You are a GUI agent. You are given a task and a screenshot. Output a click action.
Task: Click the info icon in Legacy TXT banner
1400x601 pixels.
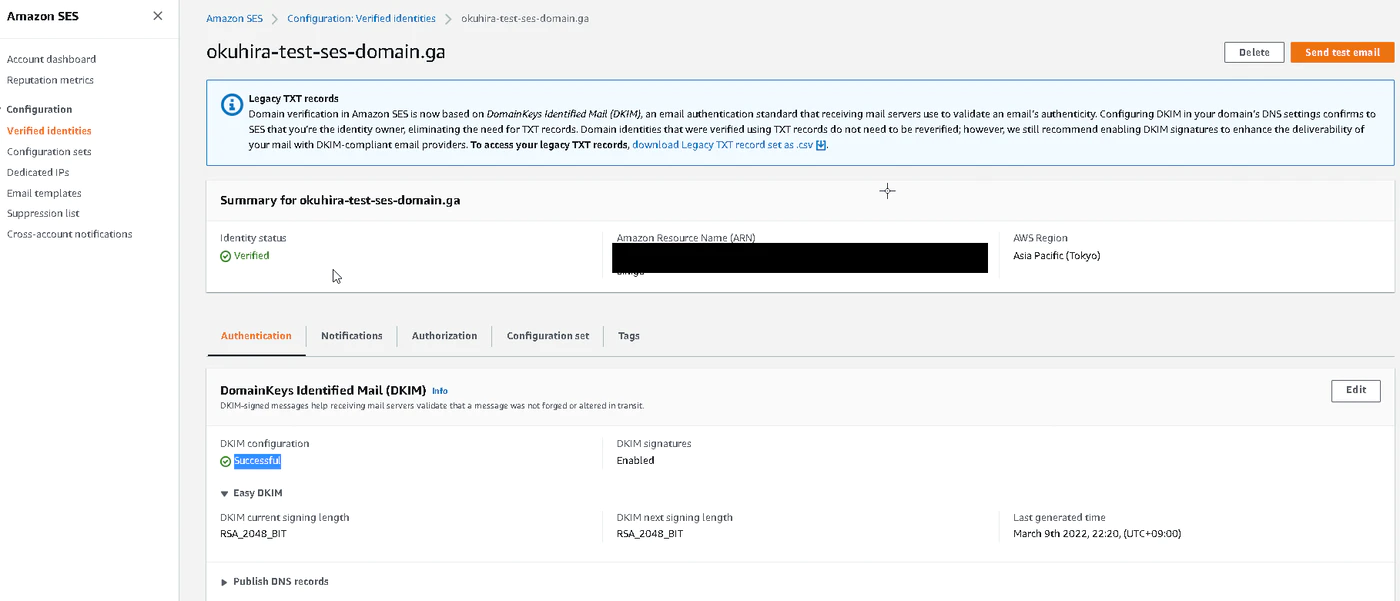click(x=231, y=104)
